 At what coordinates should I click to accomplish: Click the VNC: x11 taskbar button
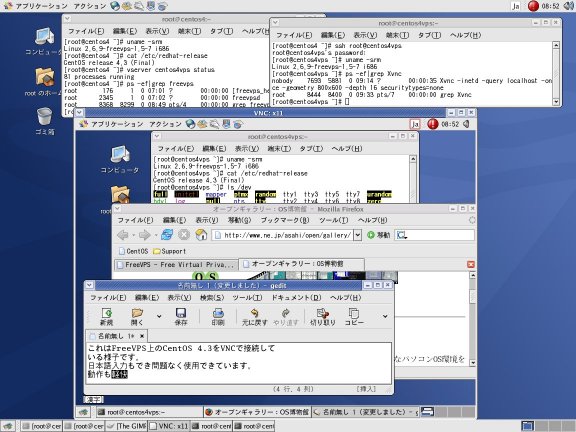pos(169,426)
